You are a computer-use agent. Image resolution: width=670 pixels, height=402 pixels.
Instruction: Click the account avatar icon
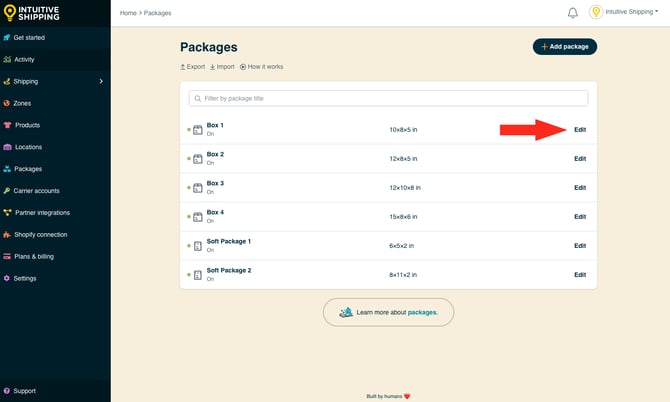pos(596,12)
